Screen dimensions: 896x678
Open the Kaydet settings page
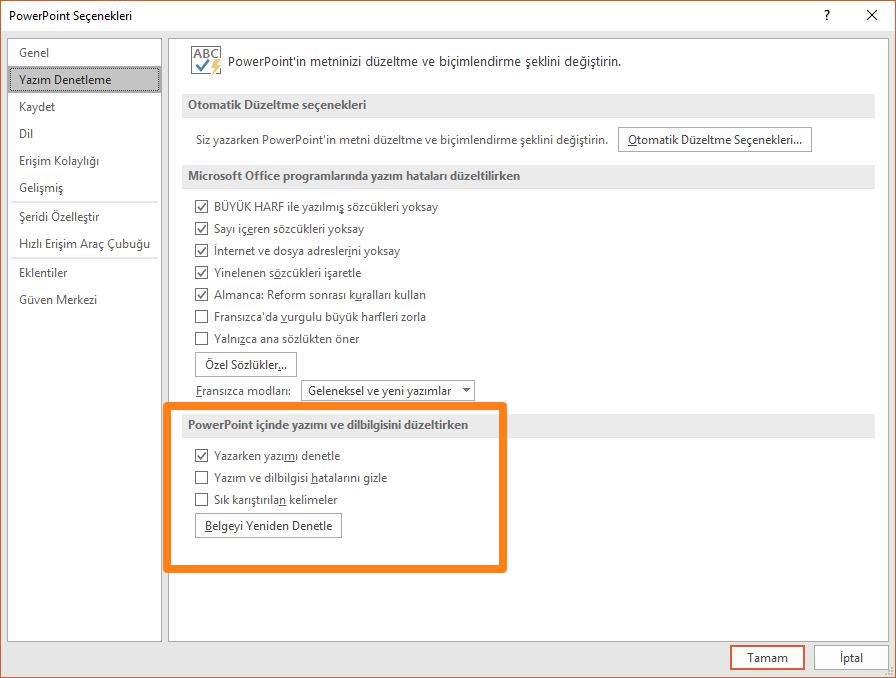85,107
